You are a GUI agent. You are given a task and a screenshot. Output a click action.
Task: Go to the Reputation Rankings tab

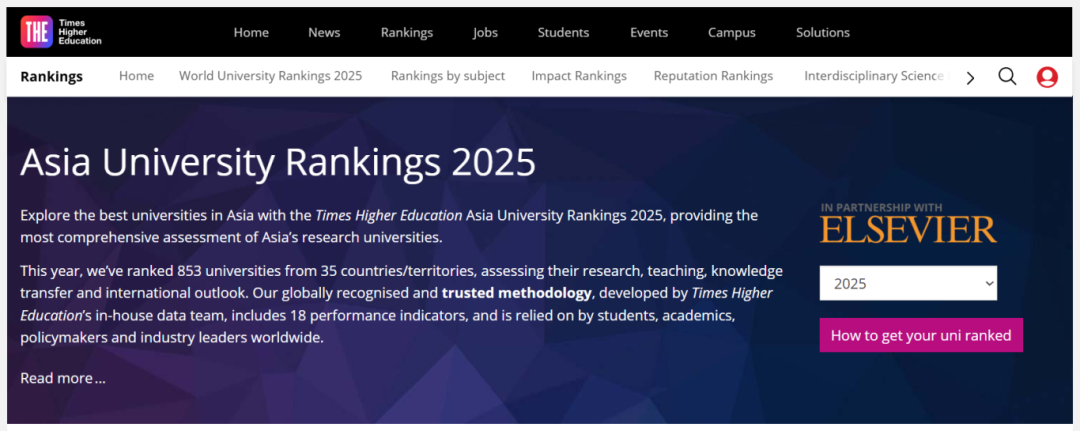[713, 76]
